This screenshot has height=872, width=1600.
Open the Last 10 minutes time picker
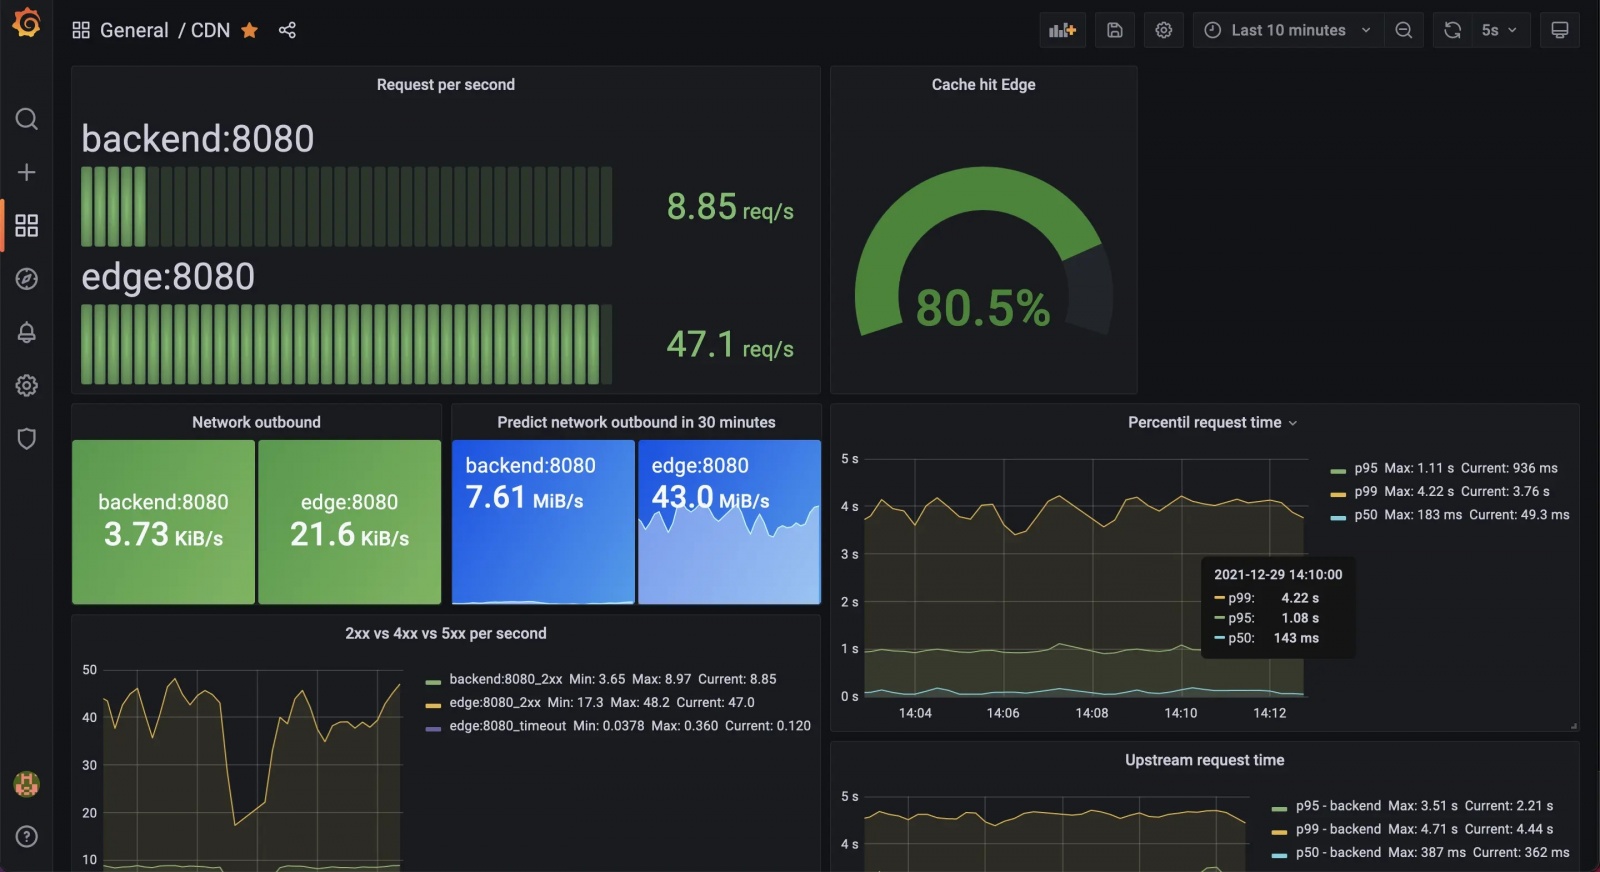tap(1288, 30)
